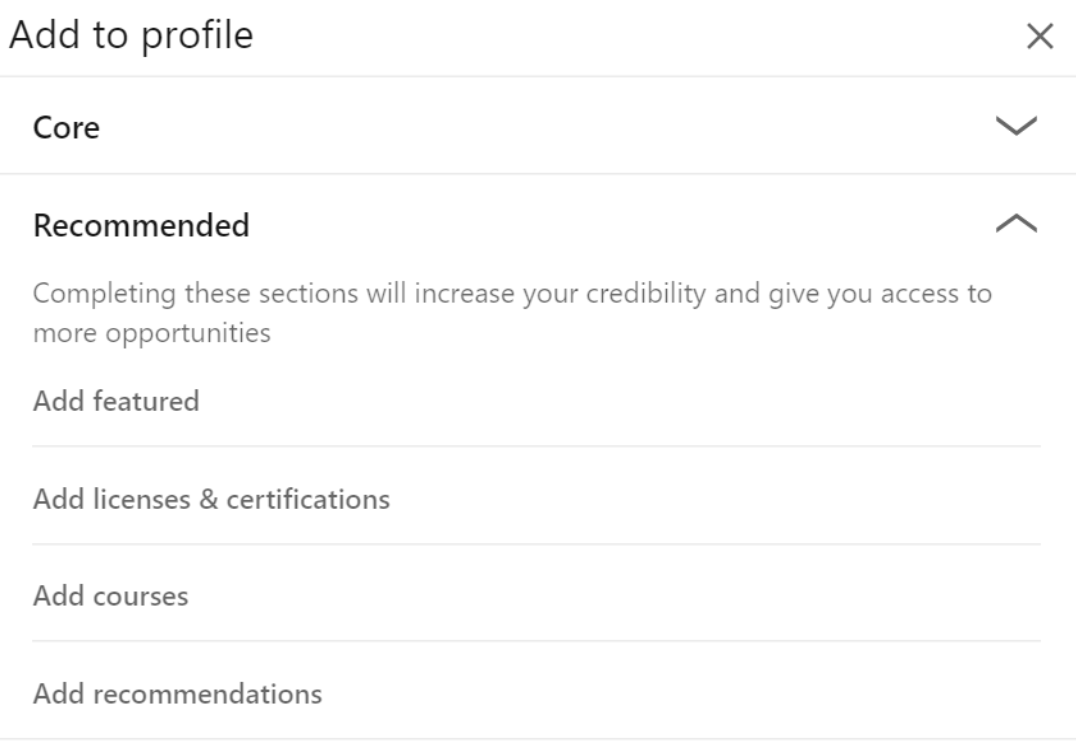
Task: Choose Add licenses & certifications
Action: [211, 499]
